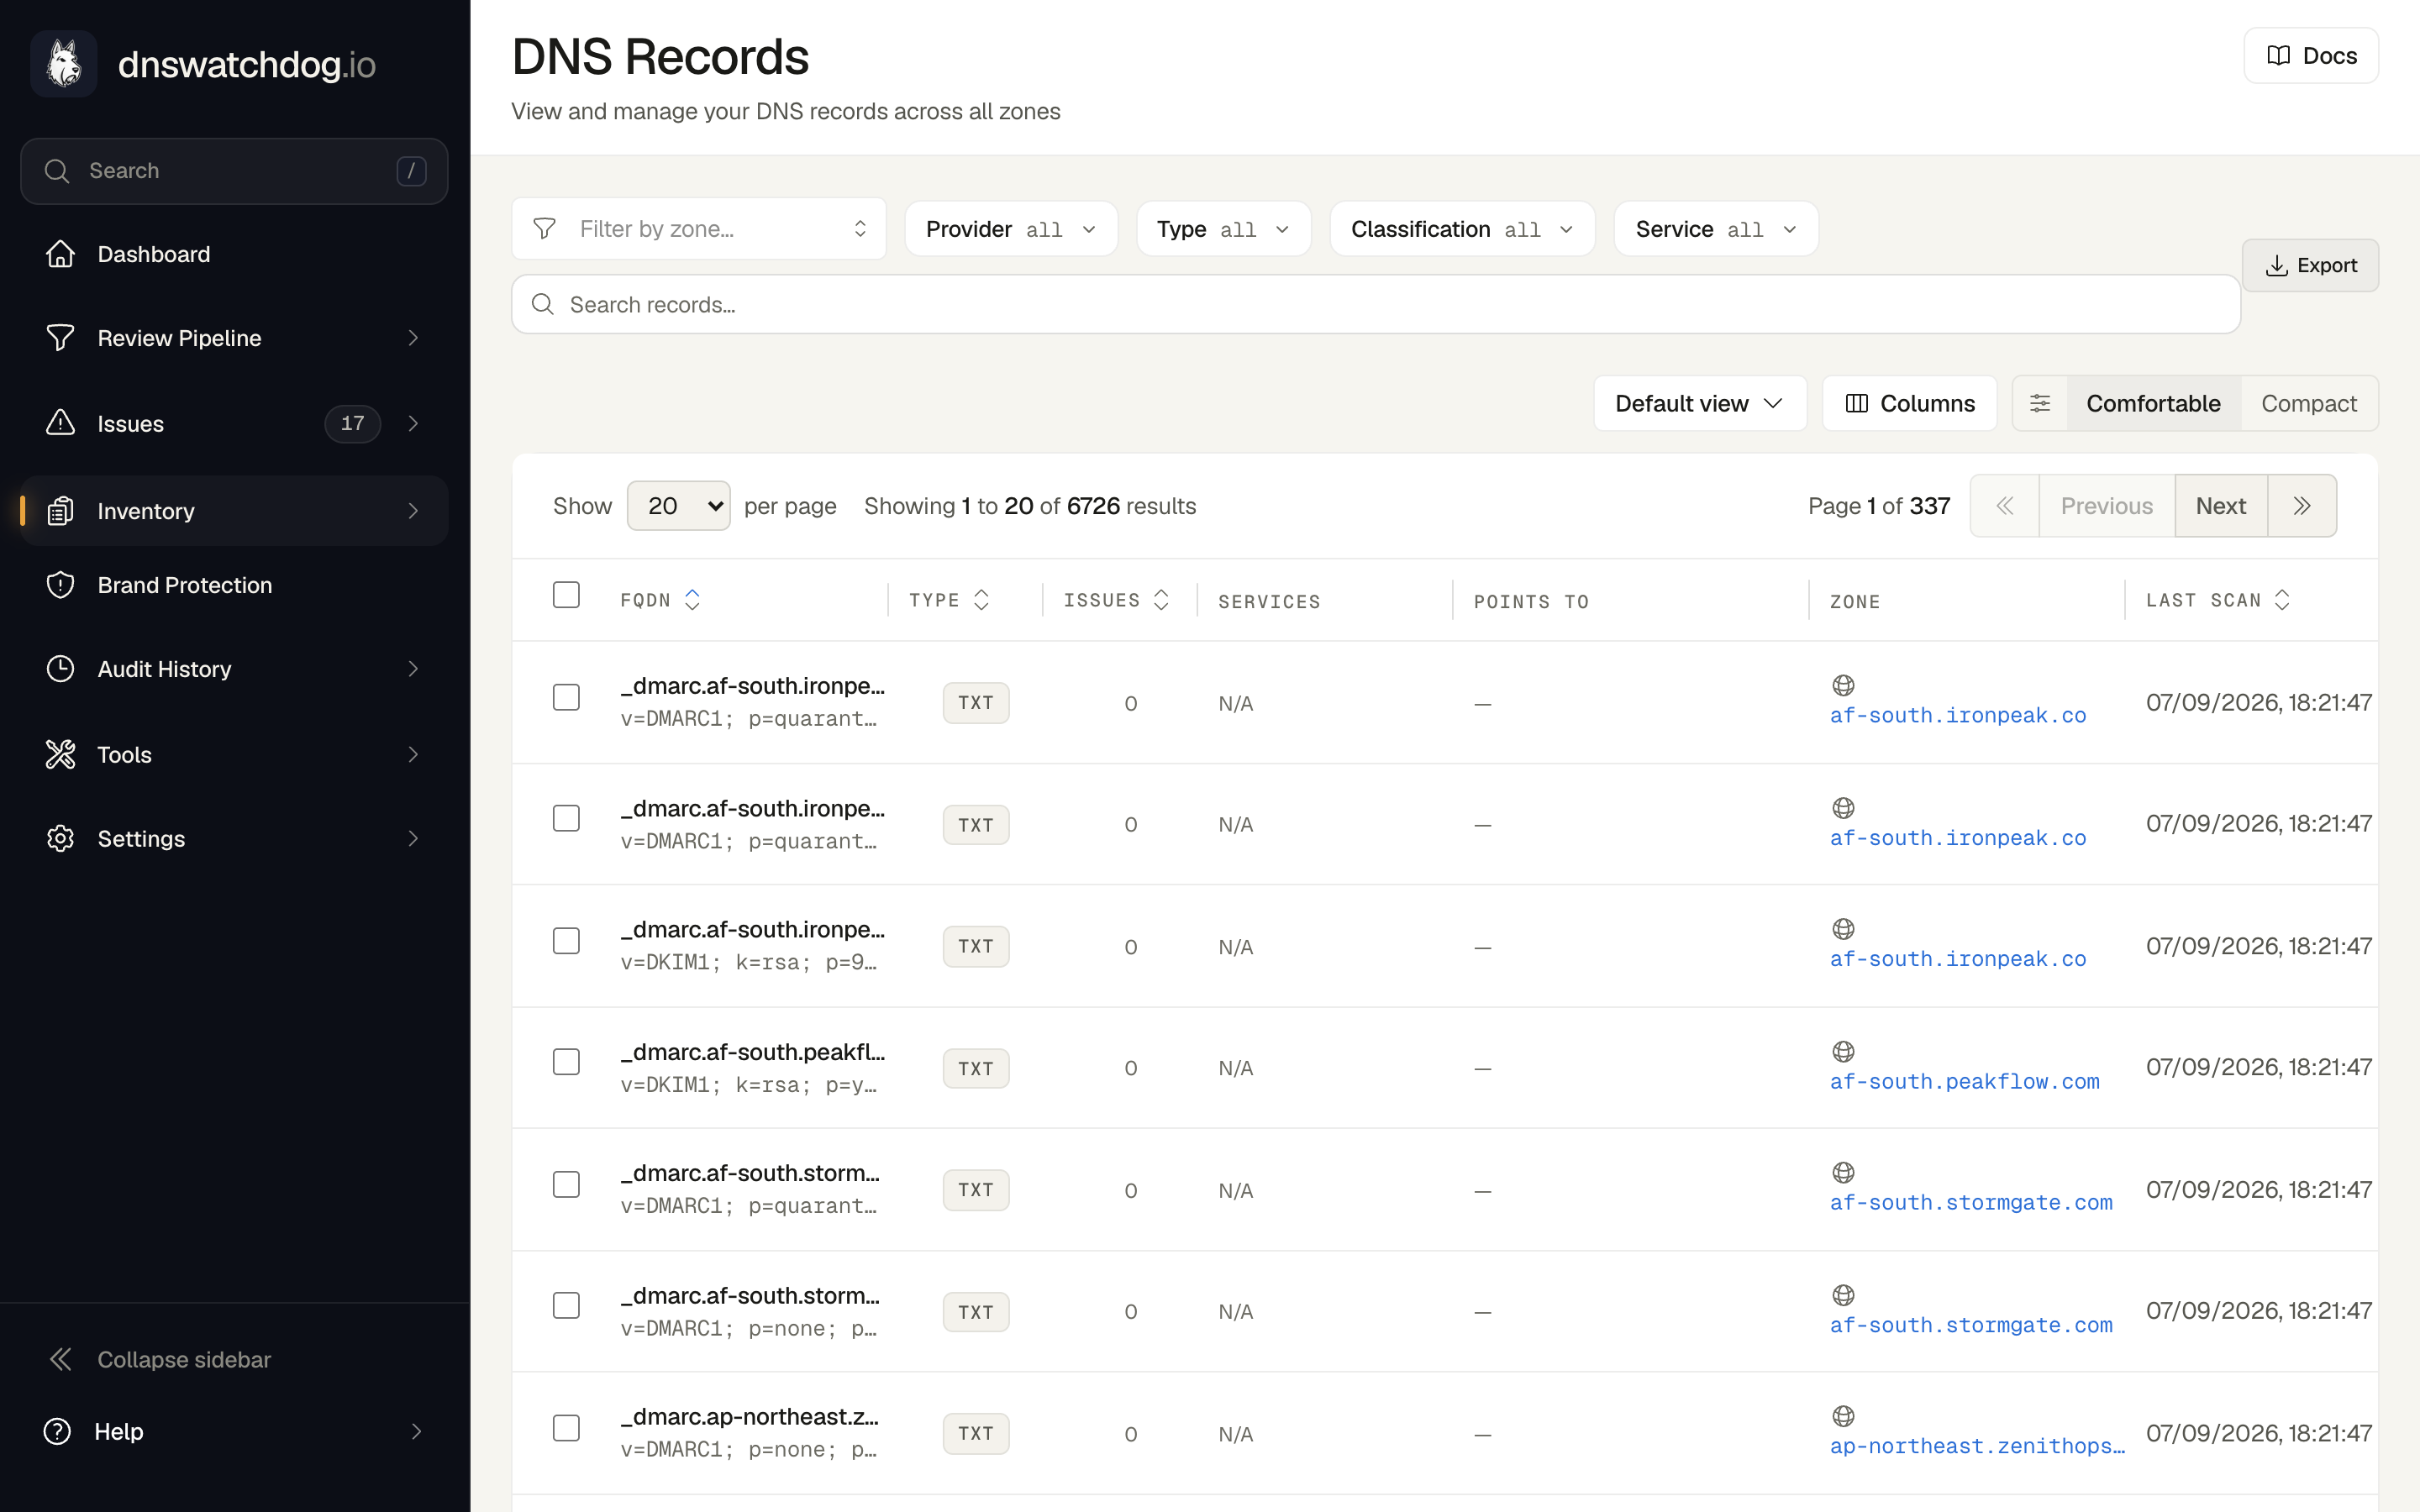Screen dimensions: 2420x1512
Task: Click the 17 issues count badge
Action: [x=352, y=423]
